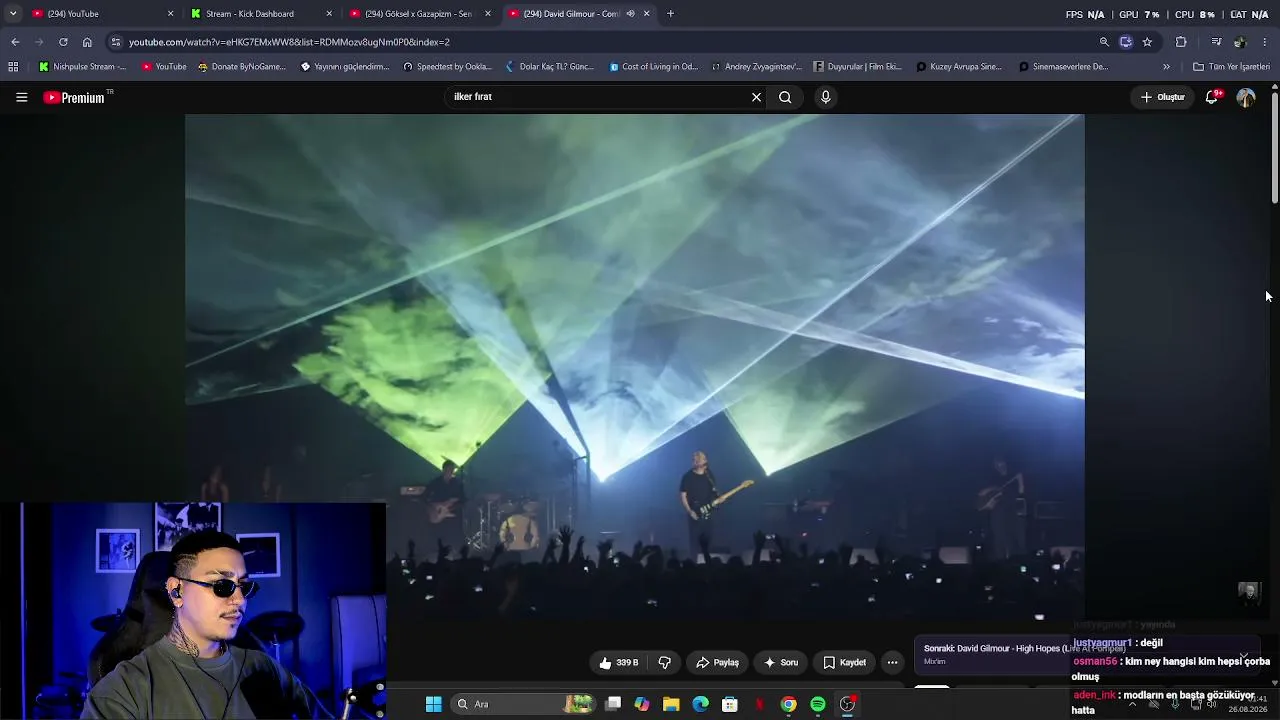Go back in browser history
Viewport: 1280px width, 720px height.
point(15,42)
